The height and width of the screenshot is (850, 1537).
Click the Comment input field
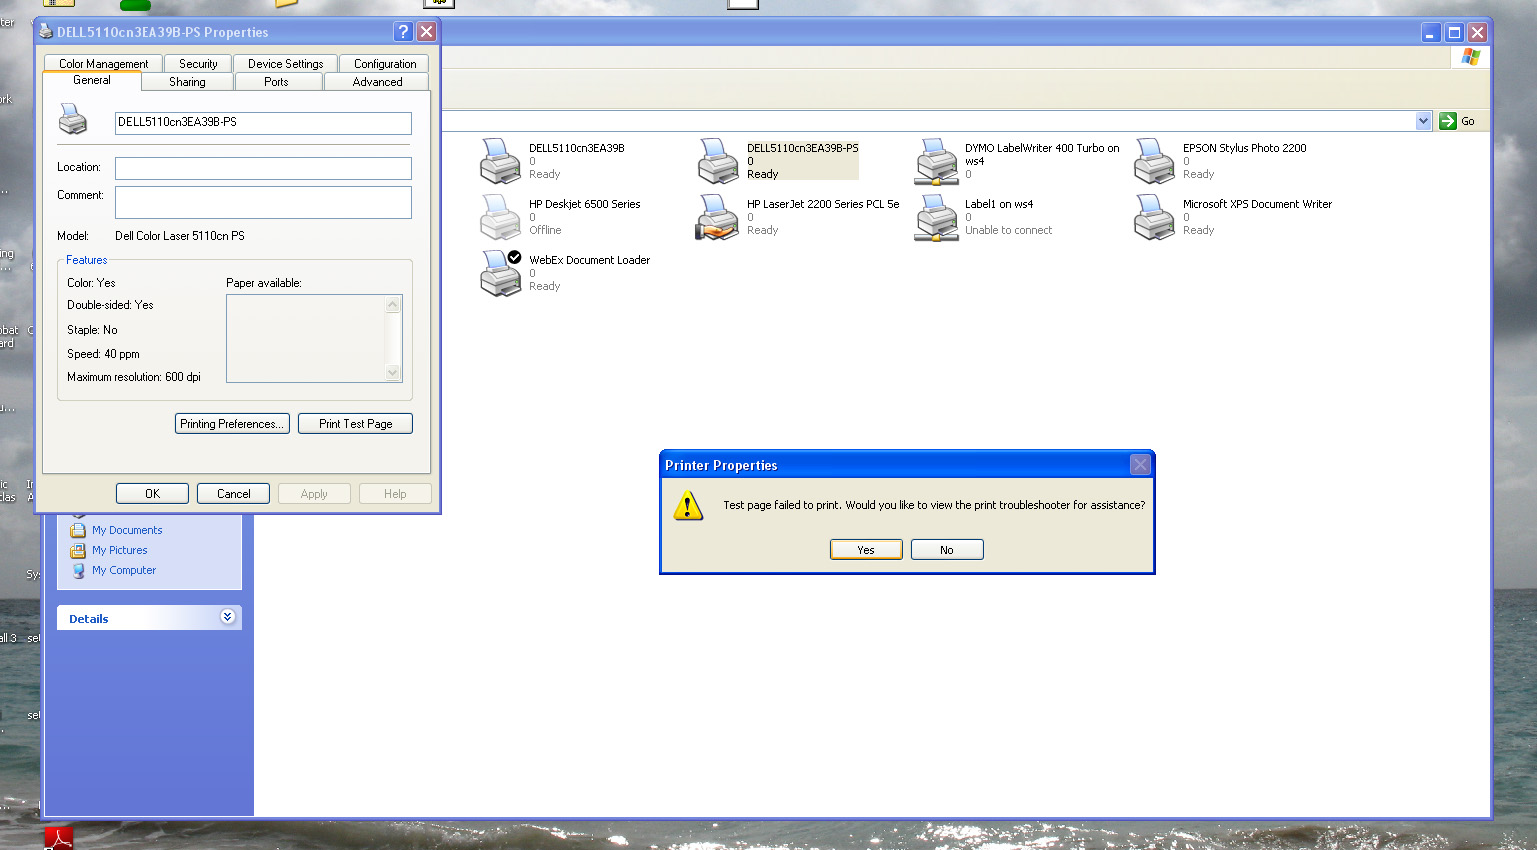click(263, 202)
